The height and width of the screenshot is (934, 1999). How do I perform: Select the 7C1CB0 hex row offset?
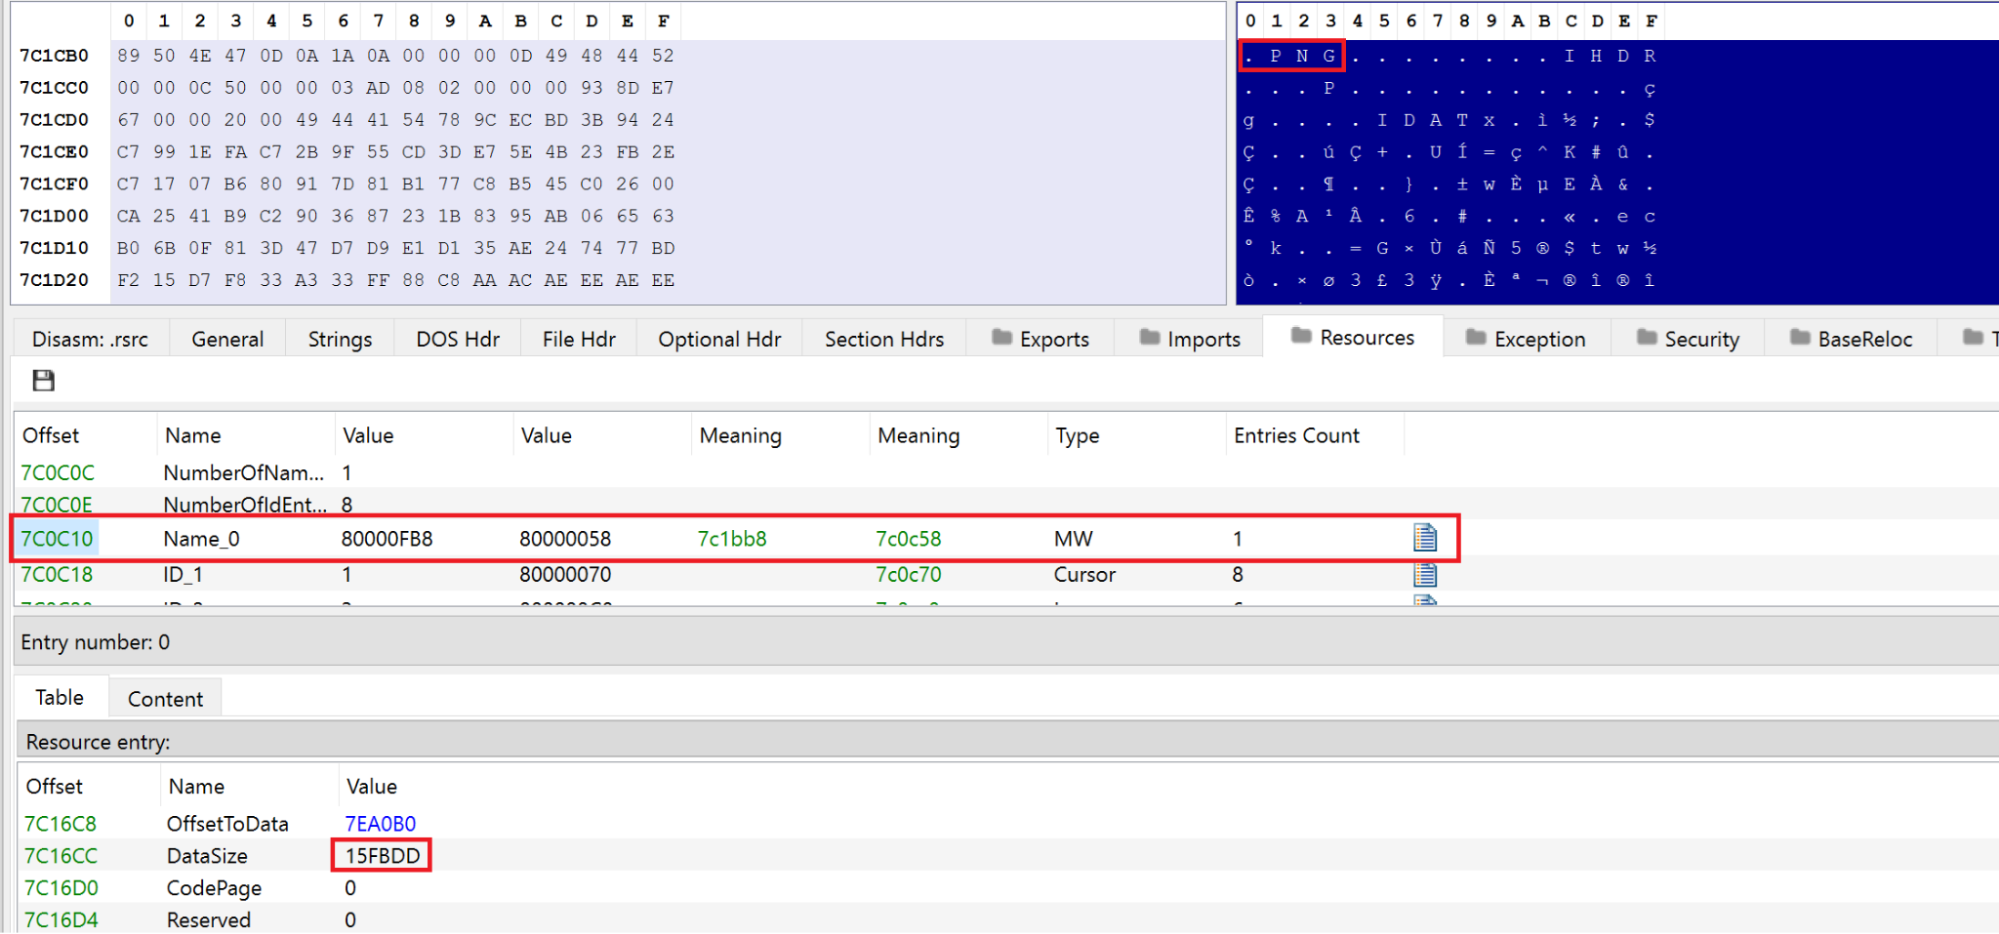(x=54, y=56)
